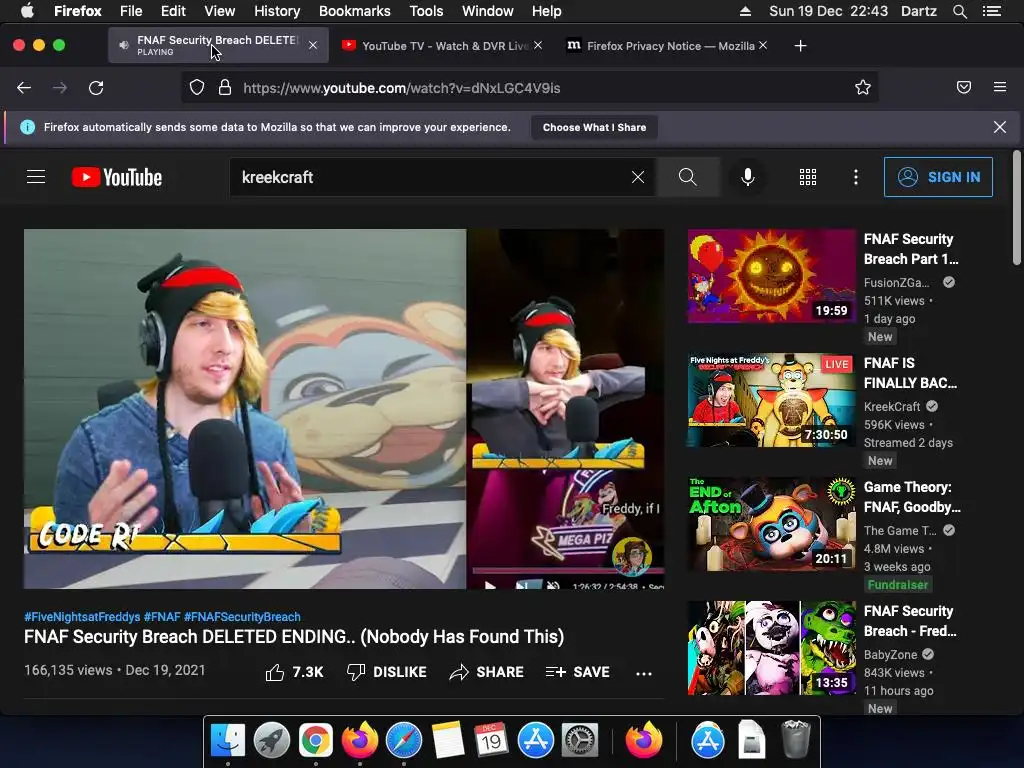
Task: Click the SIGN IN button
Action: click(938, 177)
